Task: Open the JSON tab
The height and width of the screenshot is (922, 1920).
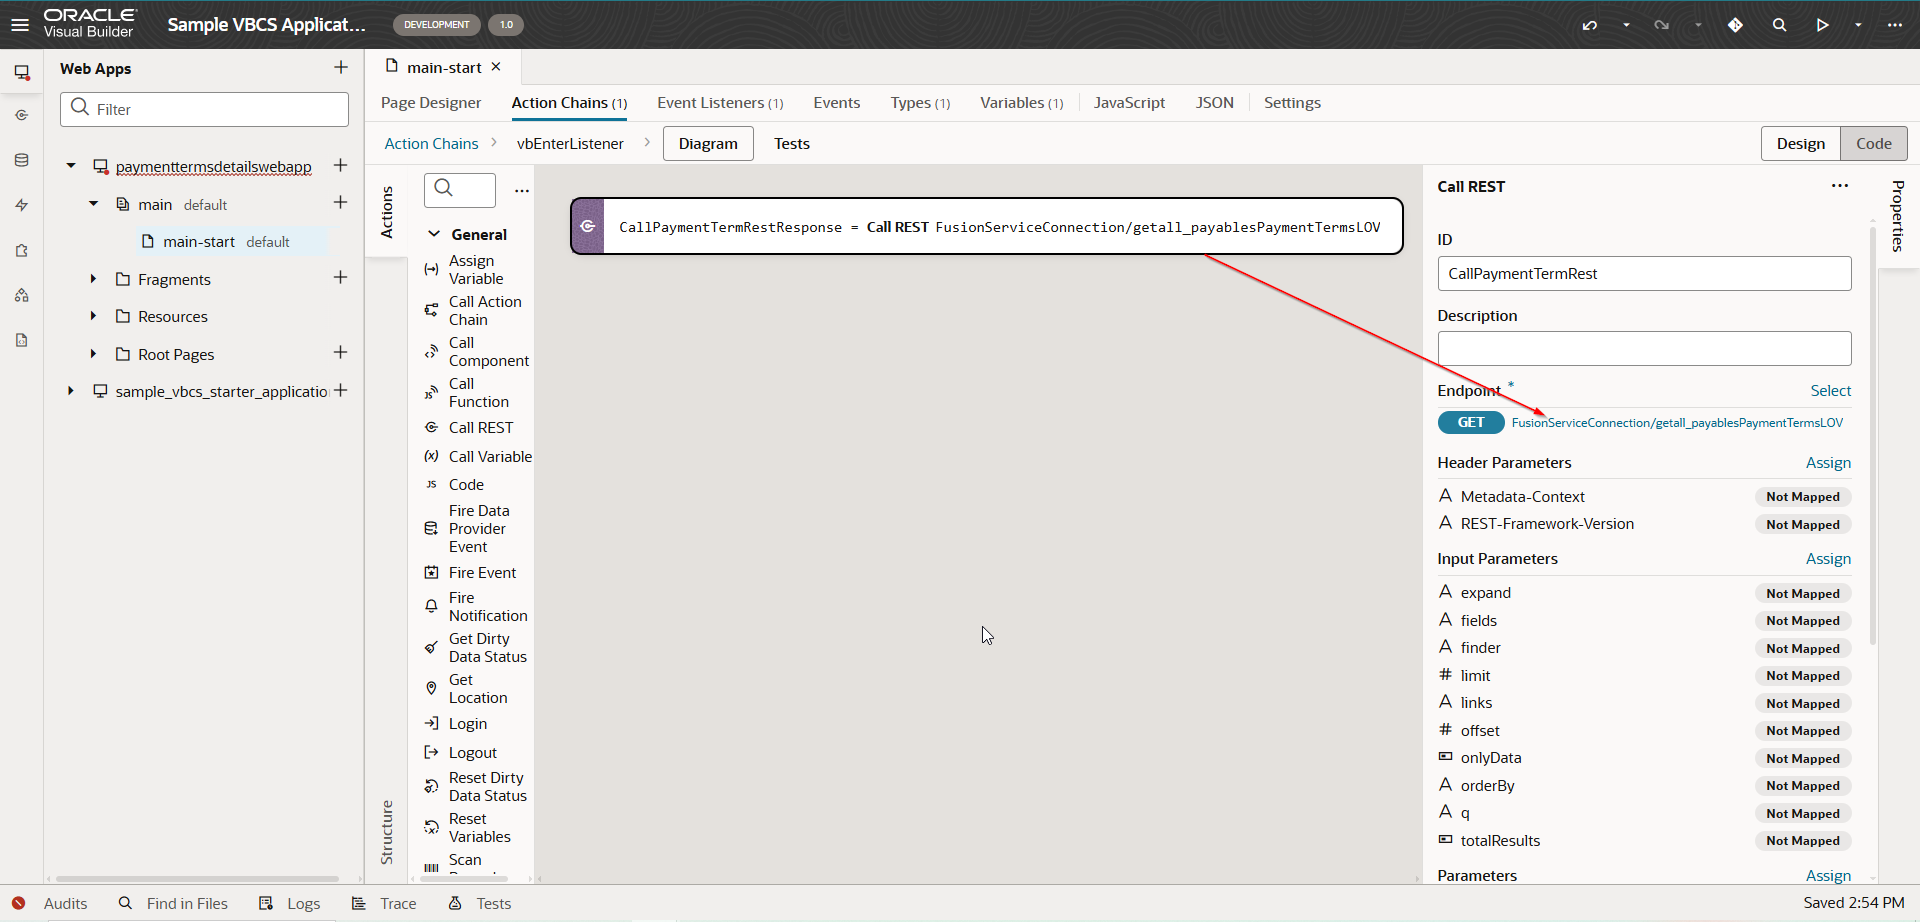Action: [1214, 103]
